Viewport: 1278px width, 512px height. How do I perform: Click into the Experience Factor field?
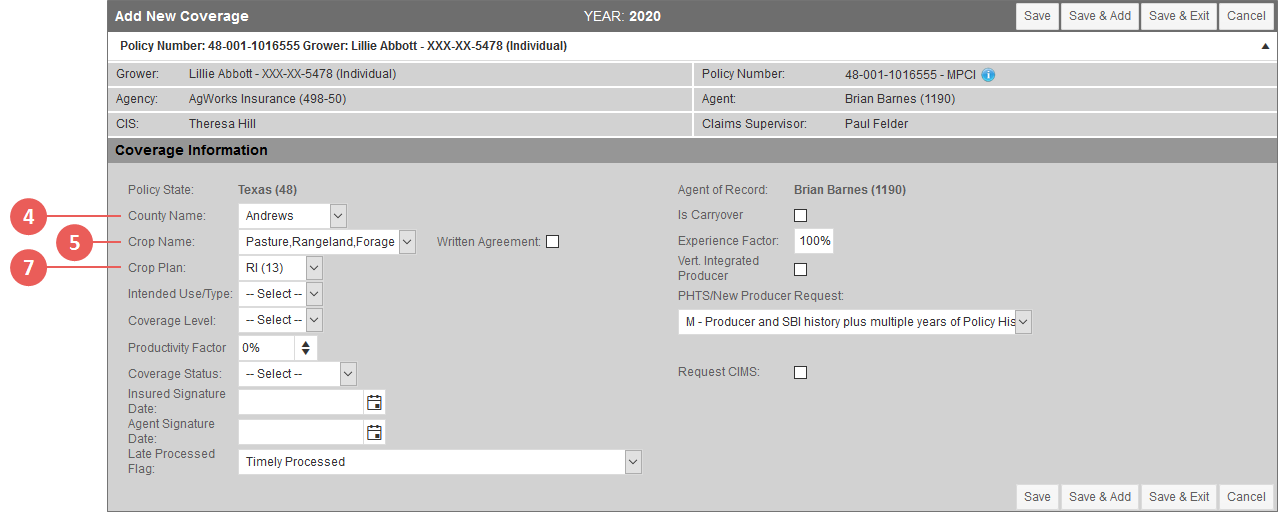point(813,241)
